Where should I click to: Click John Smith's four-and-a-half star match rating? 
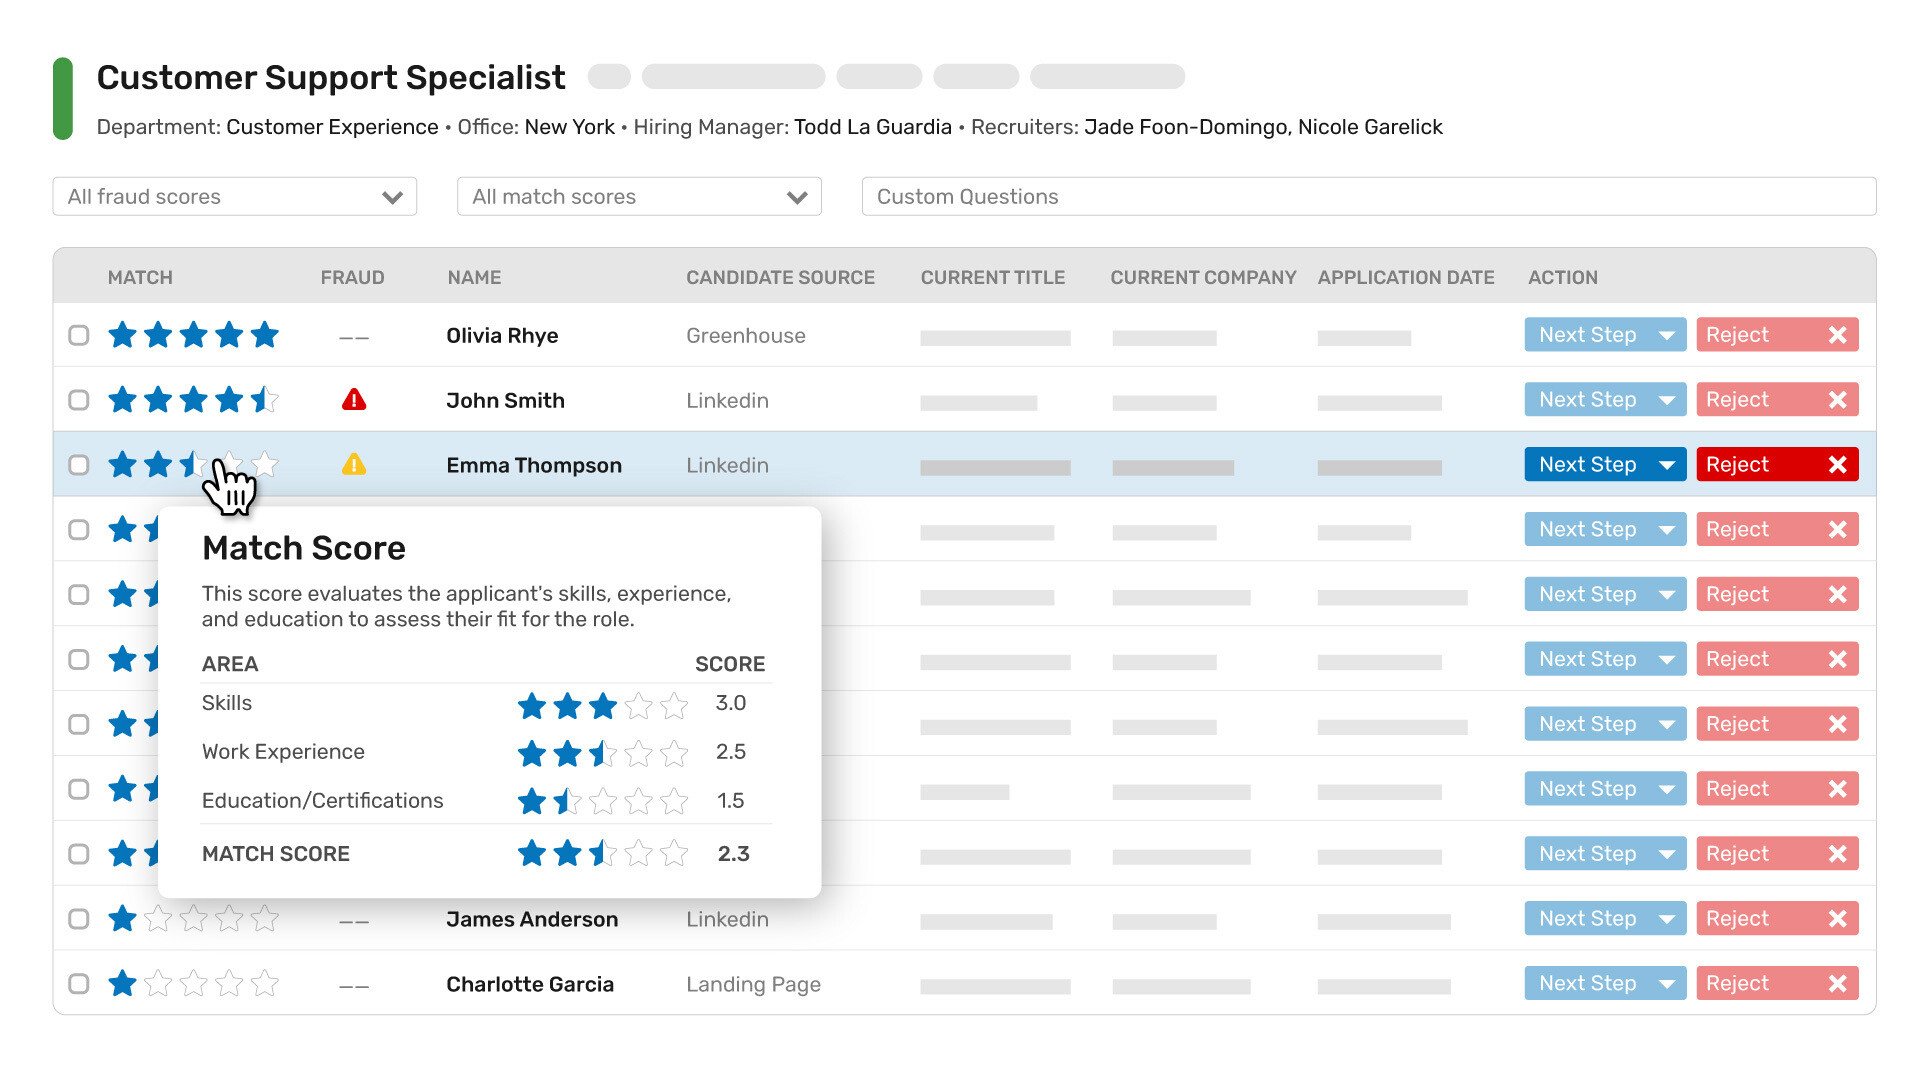(193, 400)
